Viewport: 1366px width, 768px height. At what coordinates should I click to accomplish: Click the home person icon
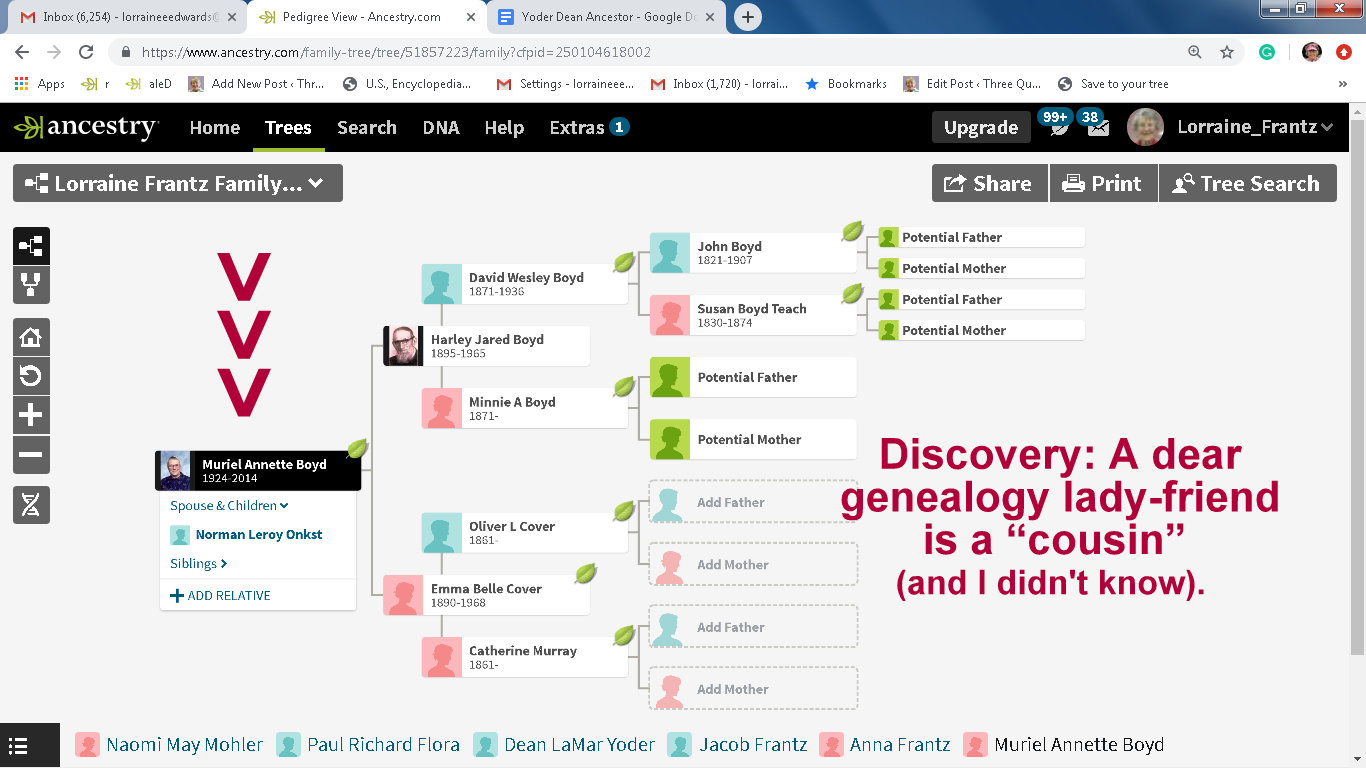coord(31,337)
